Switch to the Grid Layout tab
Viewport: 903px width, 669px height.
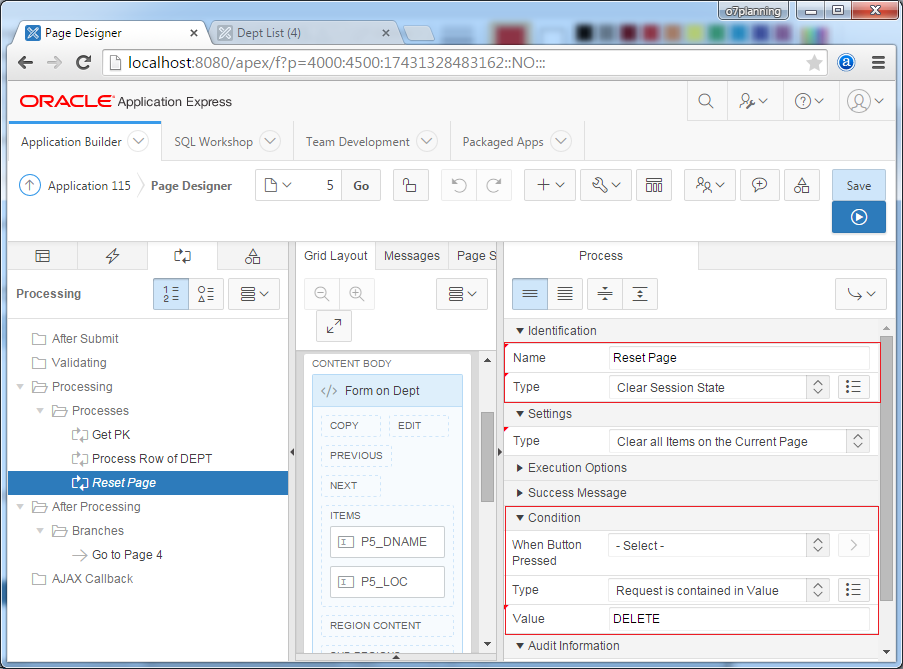(336, 256)
